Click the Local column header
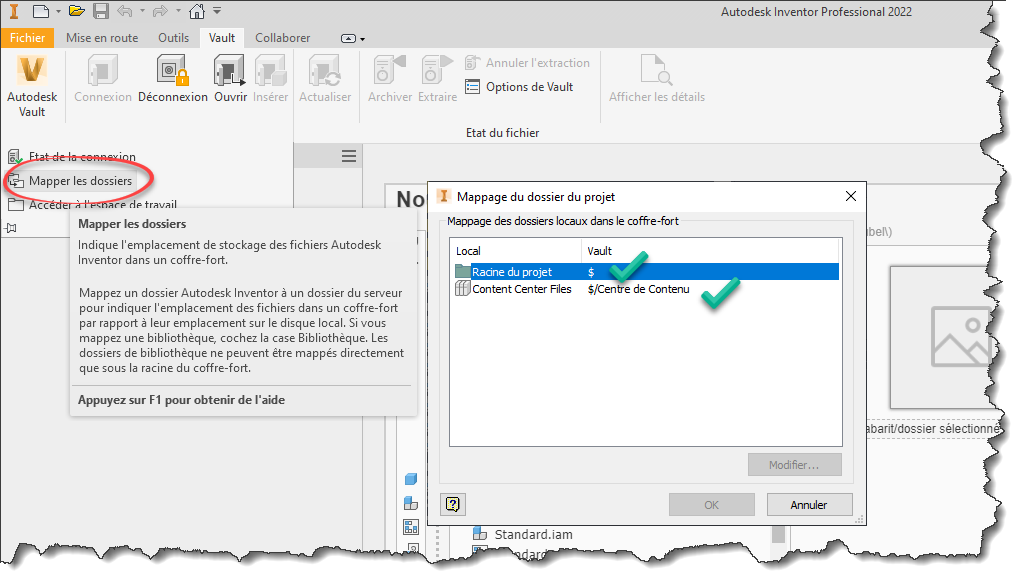This screenshot has height=587, width=1028. tap(517, 251)
